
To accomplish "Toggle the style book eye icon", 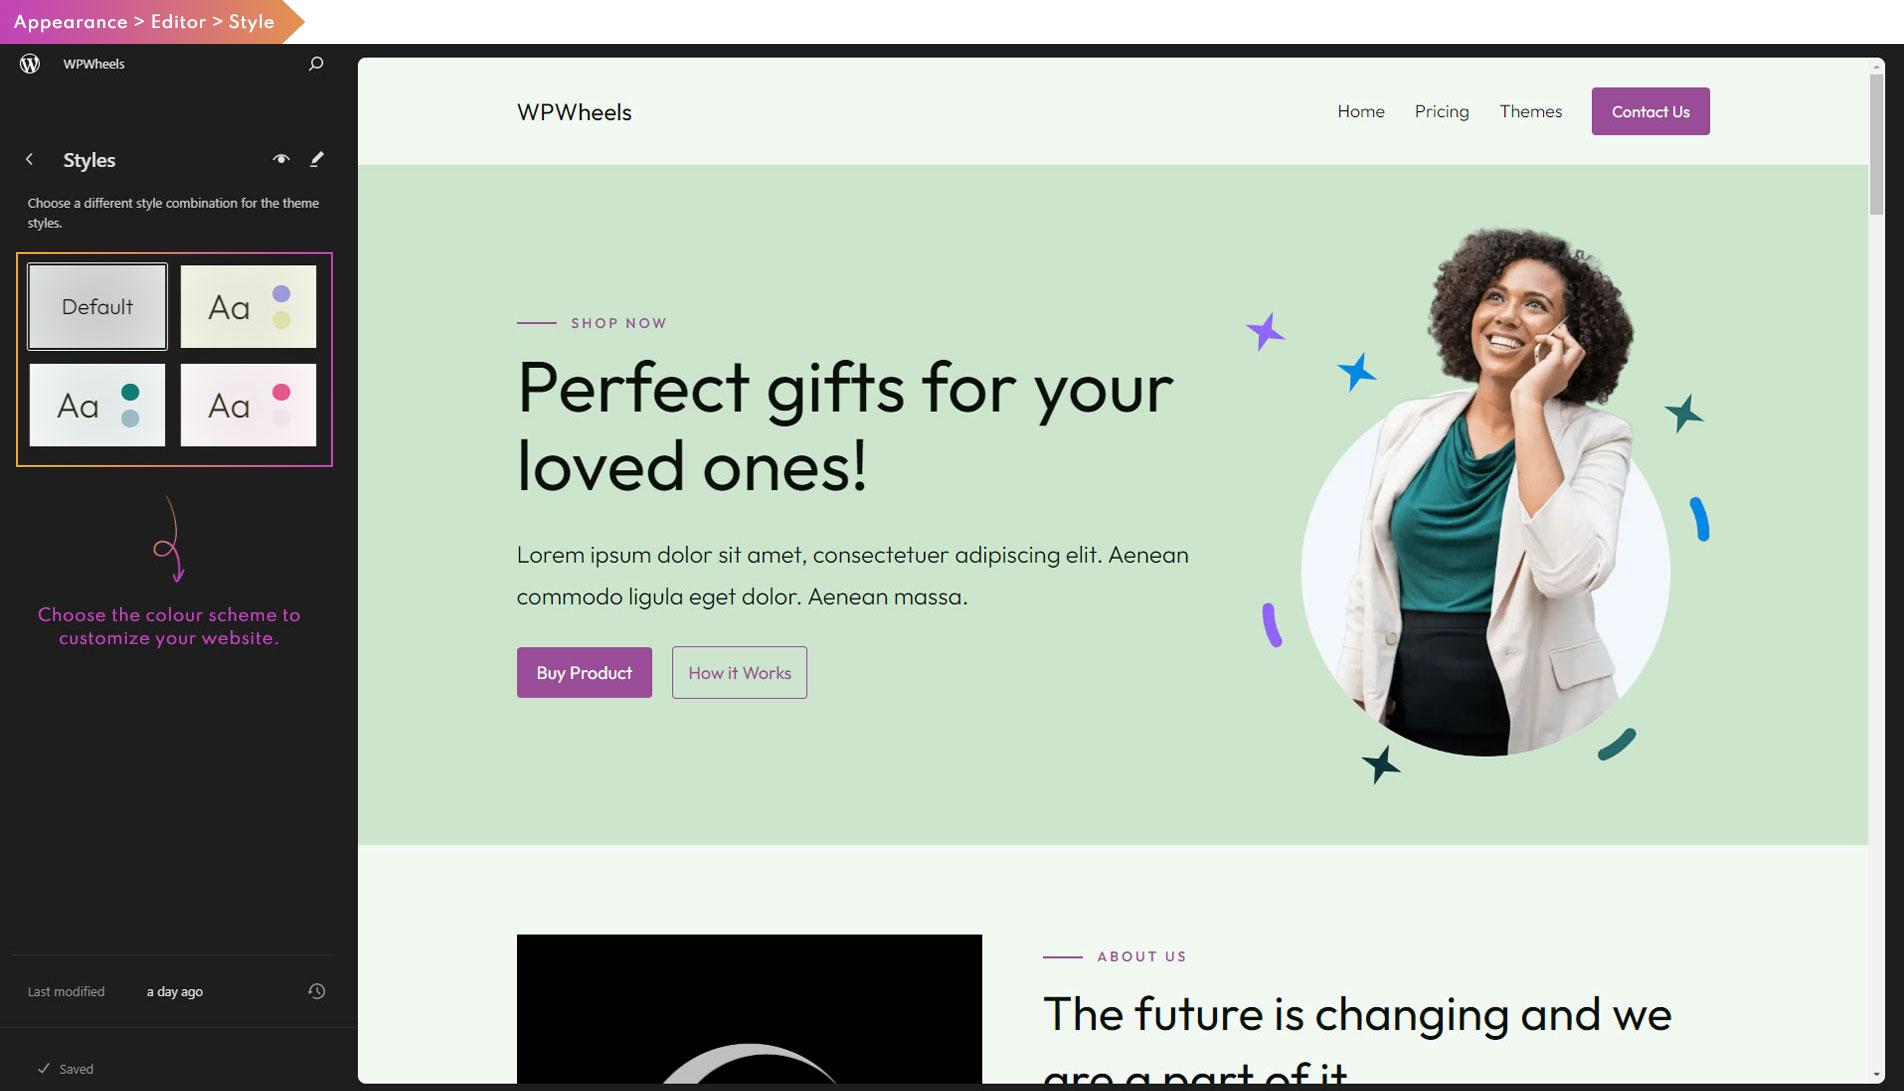I will [x=281, y=159].
